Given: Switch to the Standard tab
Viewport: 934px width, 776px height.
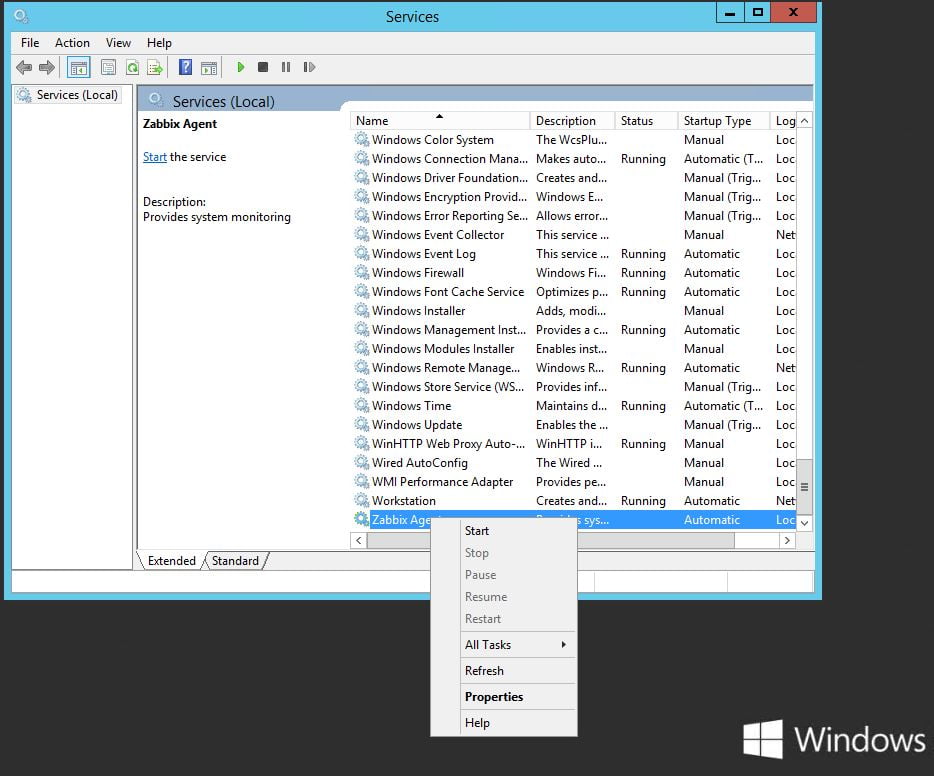Looking at the screenshot, I should 235,560.
